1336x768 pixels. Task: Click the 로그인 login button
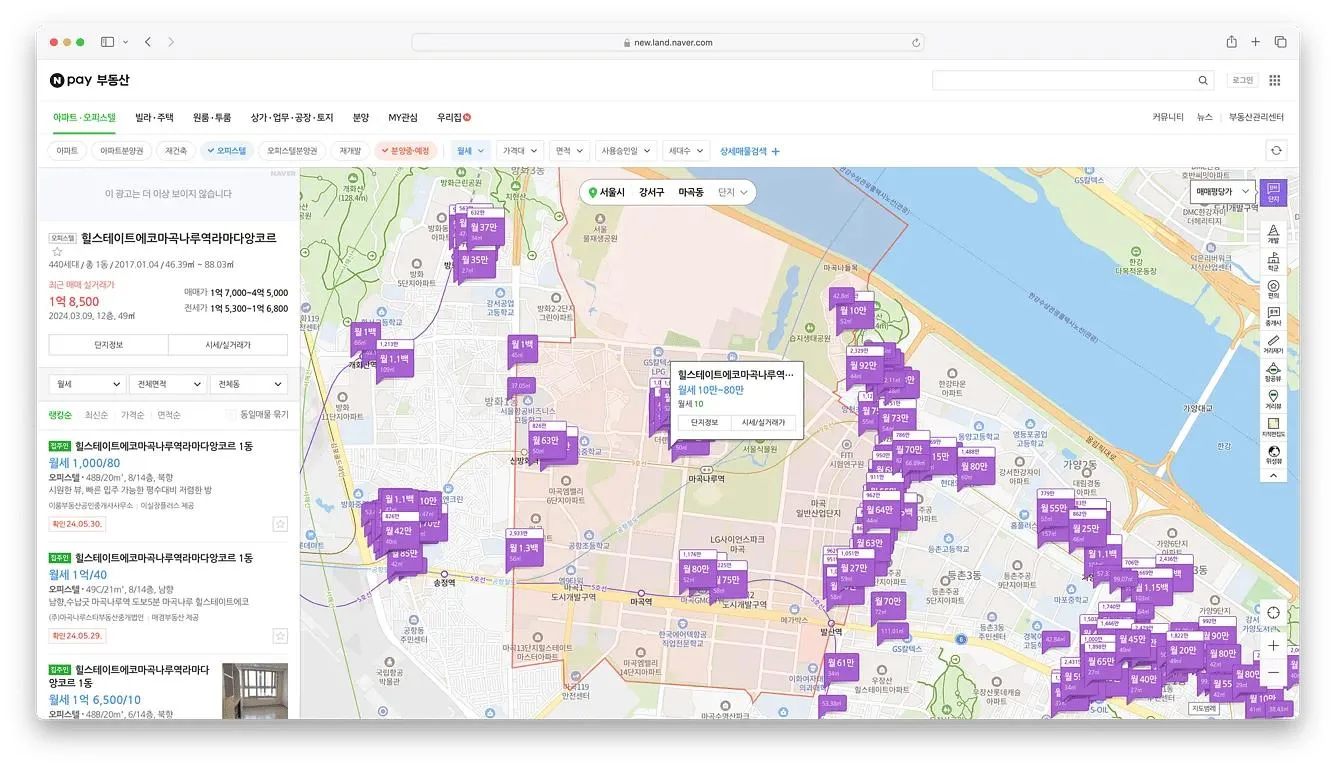click(x=1242, y=80)
